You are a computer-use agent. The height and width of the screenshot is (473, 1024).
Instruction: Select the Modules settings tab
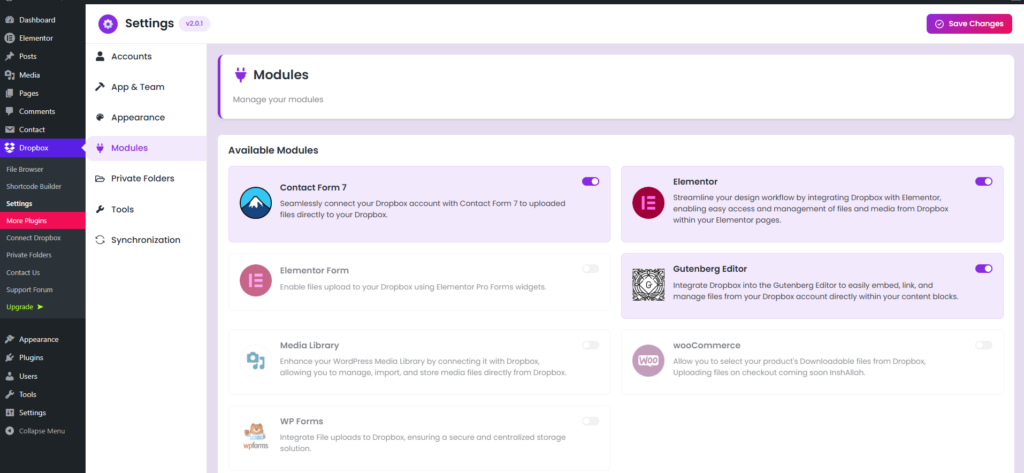click(x=146, y=148)
